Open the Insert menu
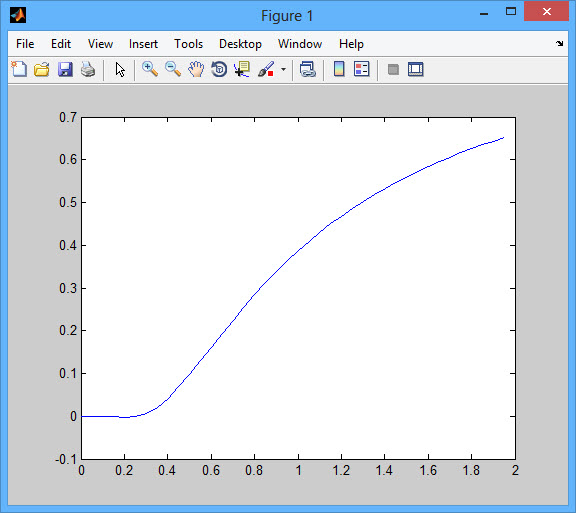 [143, 44]
